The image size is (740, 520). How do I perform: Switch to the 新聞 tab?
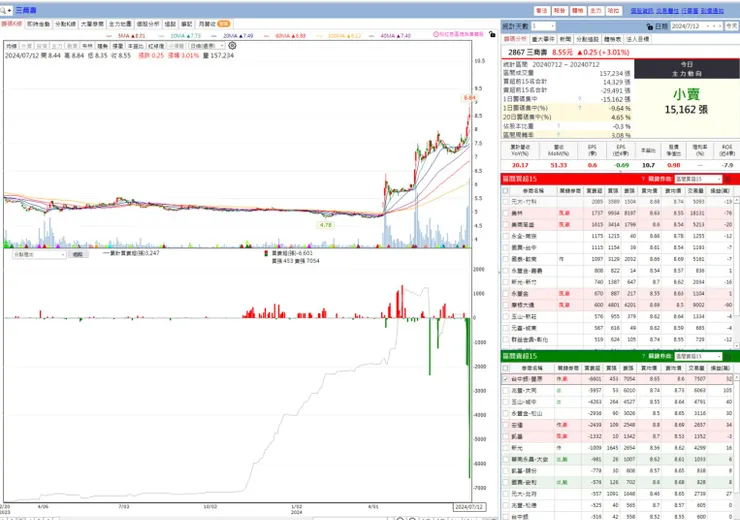[x=565, y=39]
